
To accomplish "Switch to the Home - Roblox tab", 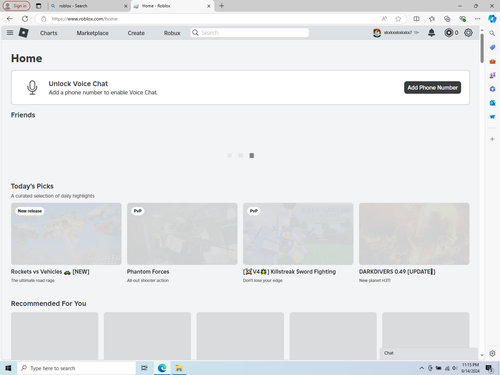I will coord(173,6).
